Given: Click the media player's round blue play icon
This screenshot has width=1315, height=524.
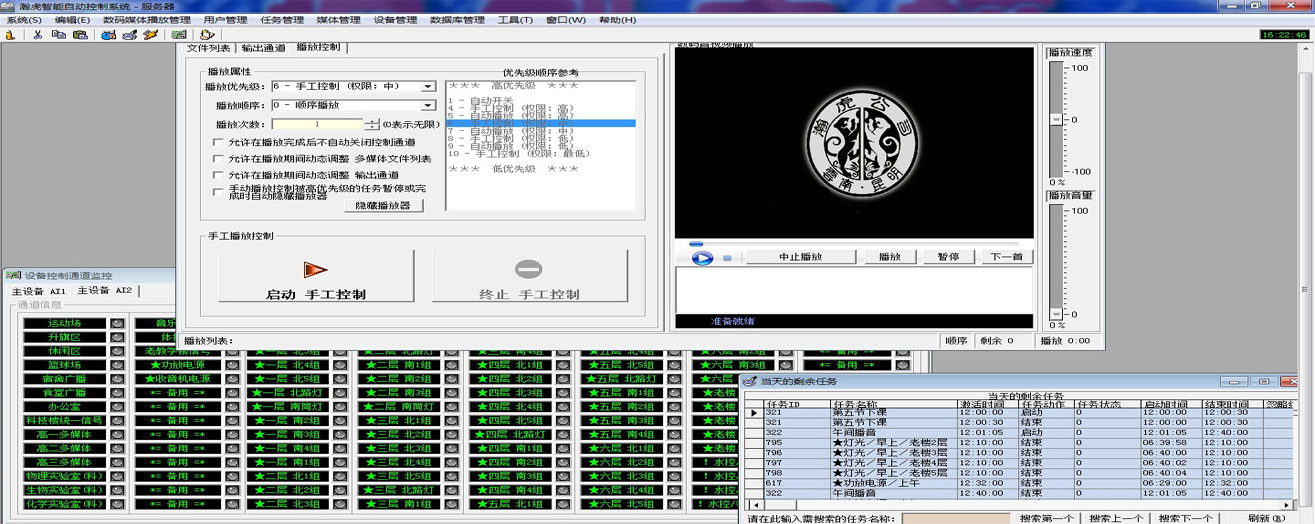Looking at the screenshot, I should [702, 258].
